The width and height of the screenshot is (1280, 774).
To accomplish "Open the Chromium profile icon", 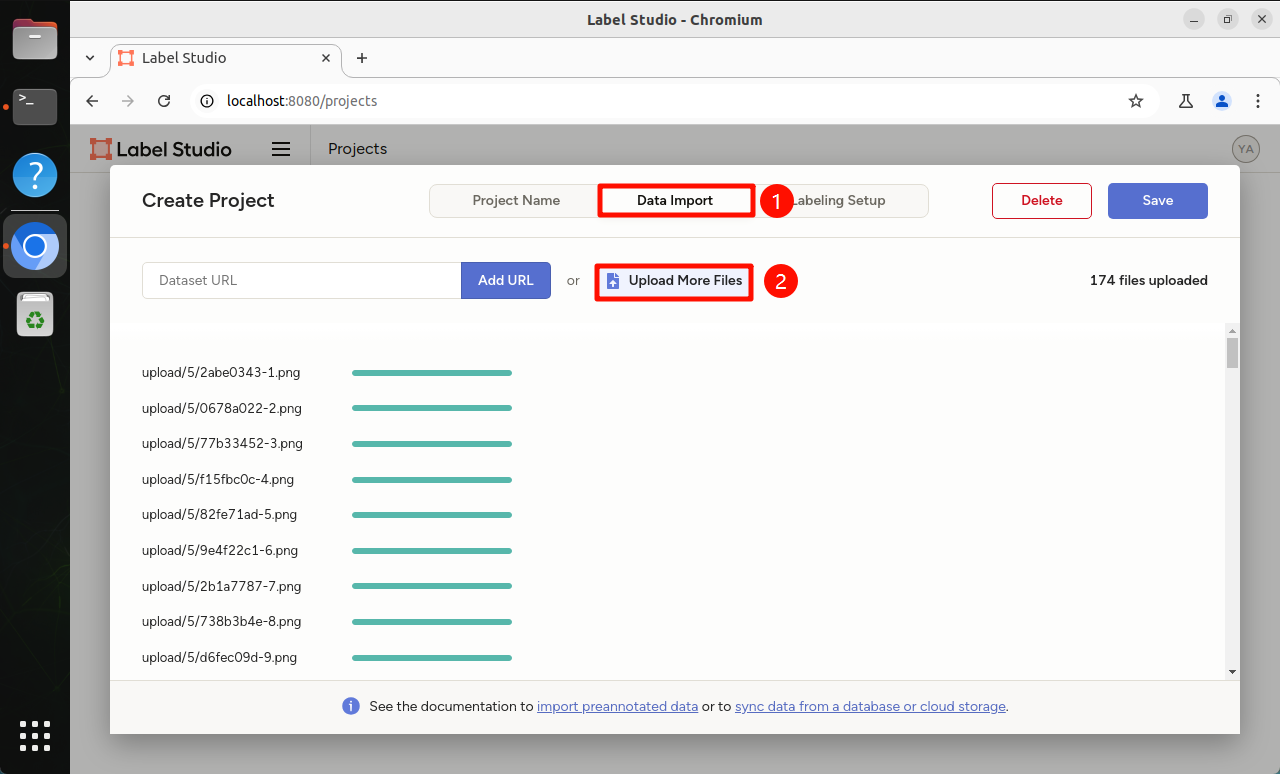I will [x=1222, y=101].
